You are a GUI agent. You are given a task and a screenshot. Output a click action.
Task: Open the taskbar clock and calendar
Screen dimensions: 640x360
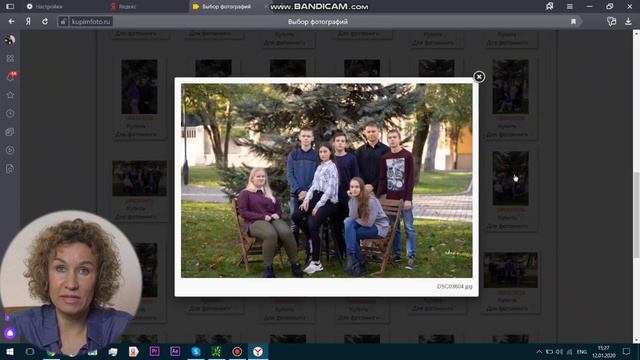coord(603,351)
